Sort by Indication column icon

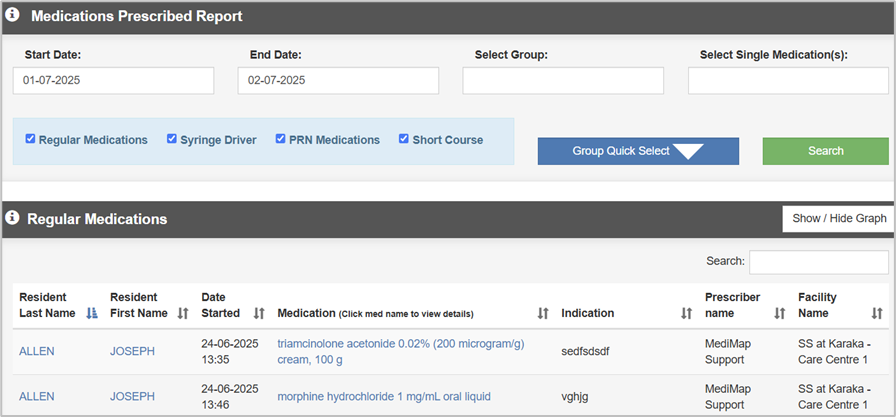click(686, 313)
